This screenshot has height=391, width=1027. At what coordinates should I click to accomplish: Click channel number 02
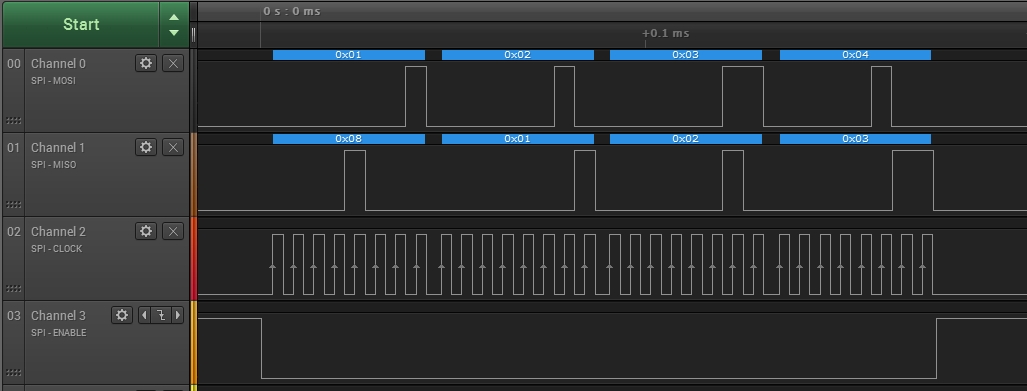click(x=14, y=231)
